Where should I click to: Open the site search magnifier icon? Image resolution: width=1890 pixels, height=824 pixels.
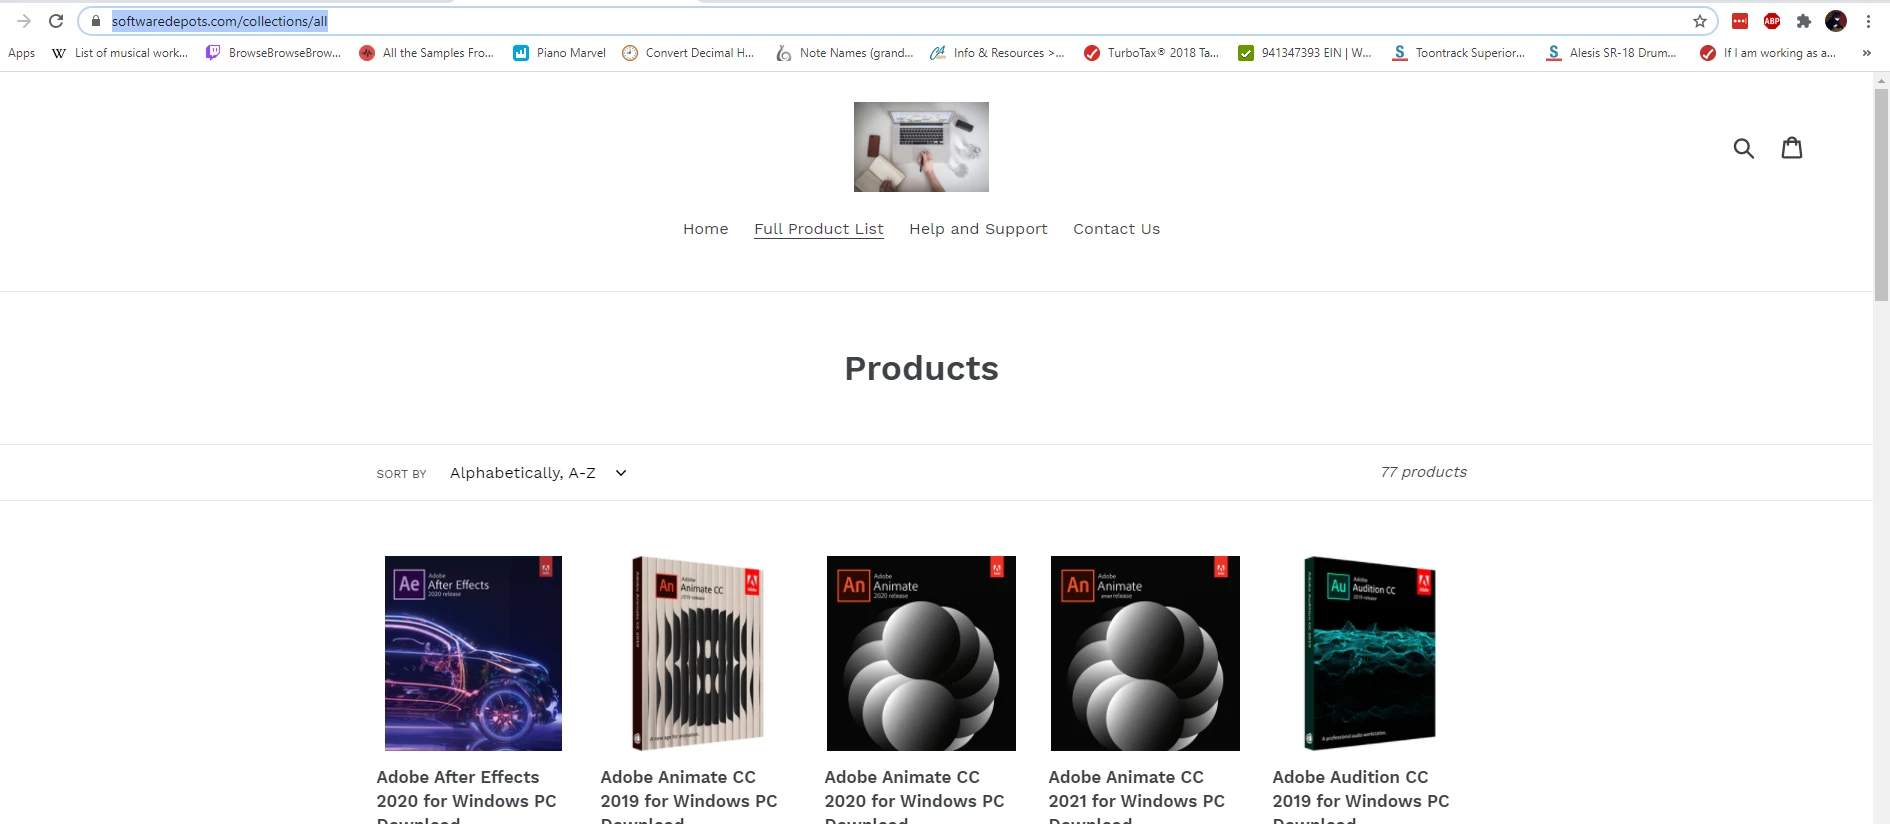pos(1743,148)
